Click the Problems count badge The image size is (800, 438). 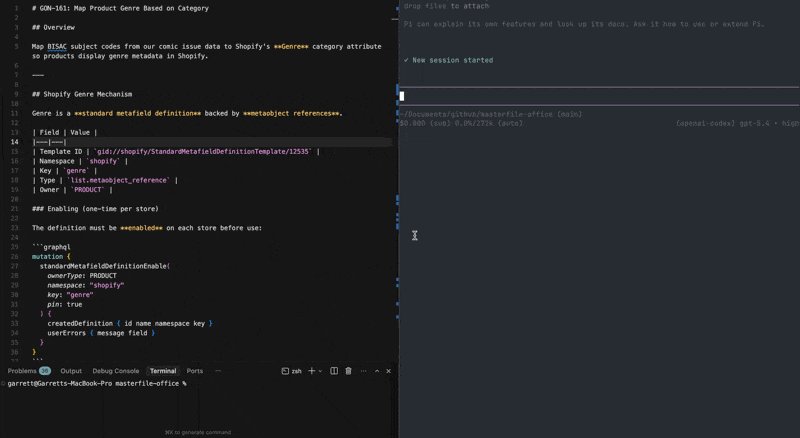click(45, 371)
